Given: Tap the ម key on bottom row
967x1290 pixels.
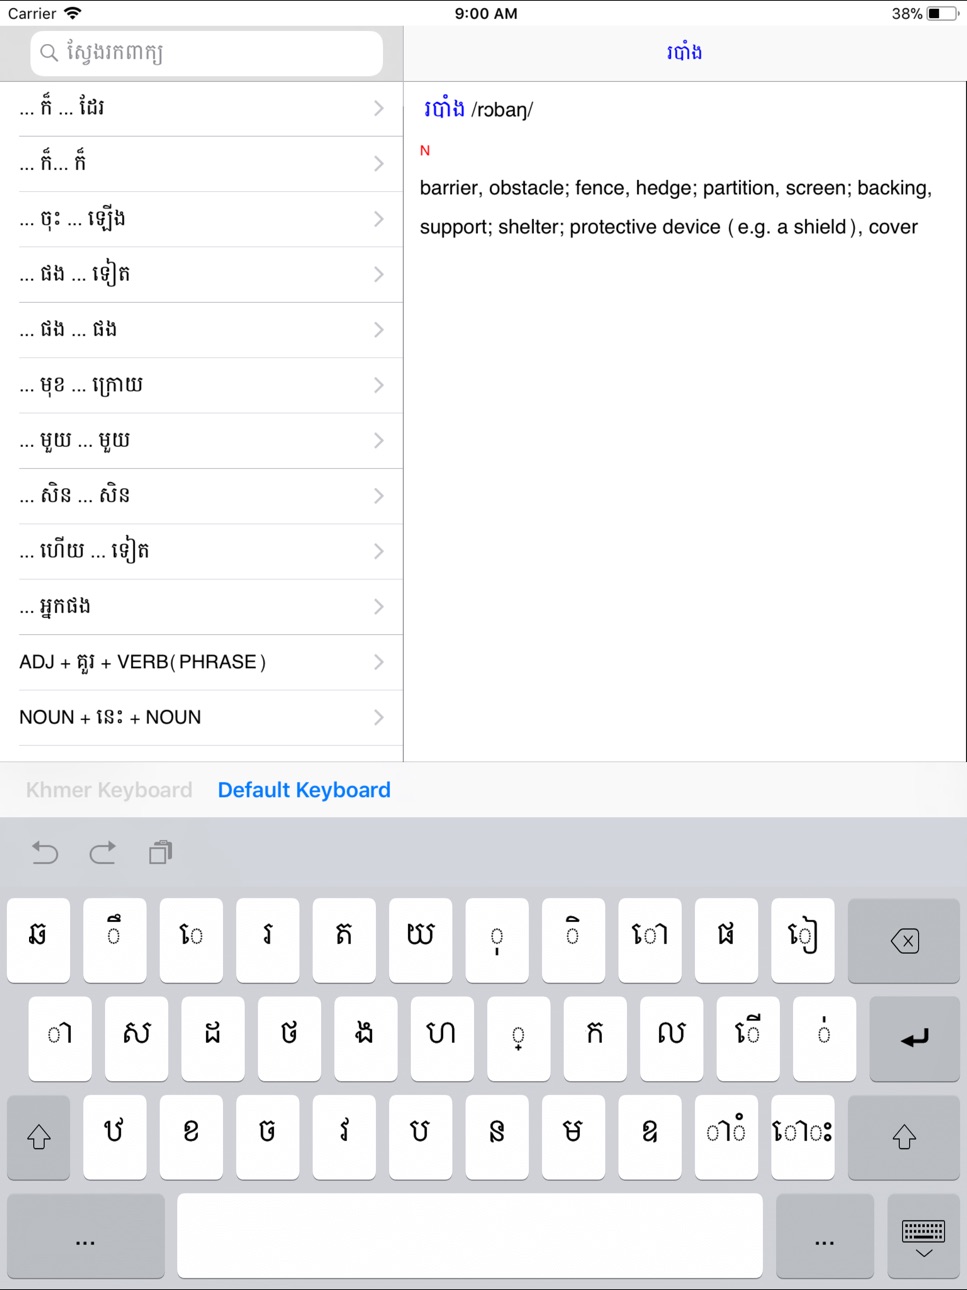Looking at the screenshot, I should coord(573,1137).
